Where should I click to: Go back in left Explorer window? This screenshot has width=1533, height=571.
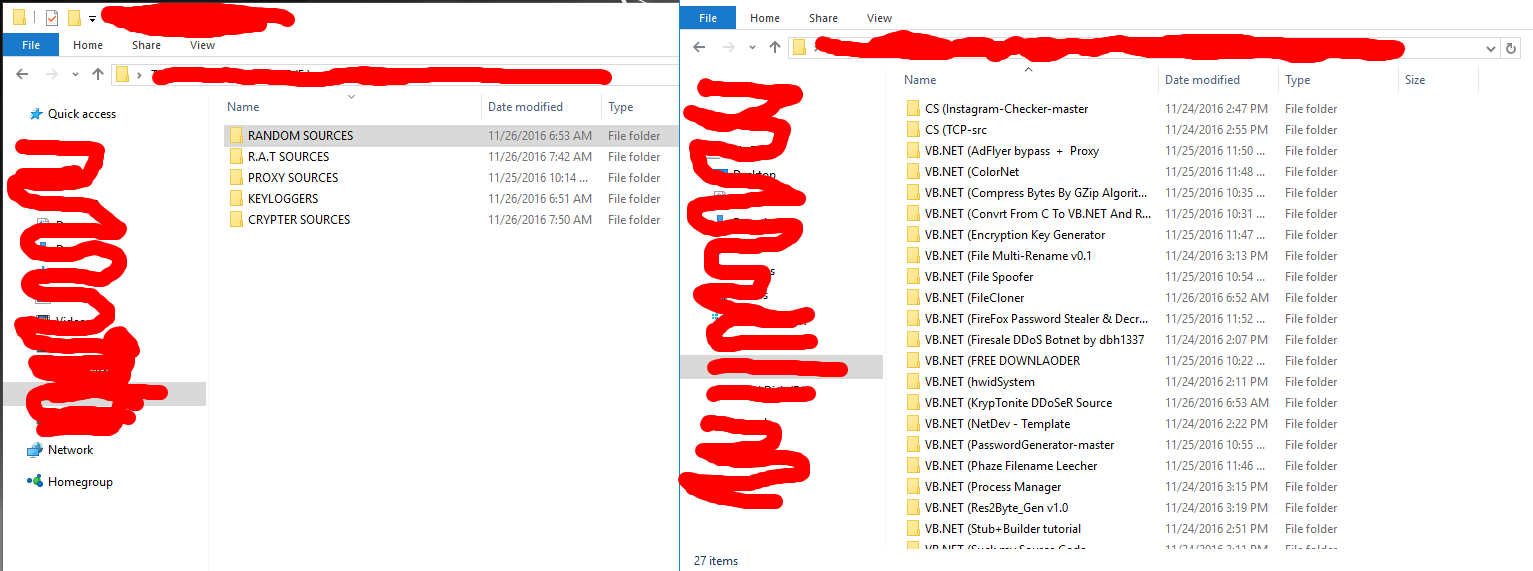coord(22,74)
